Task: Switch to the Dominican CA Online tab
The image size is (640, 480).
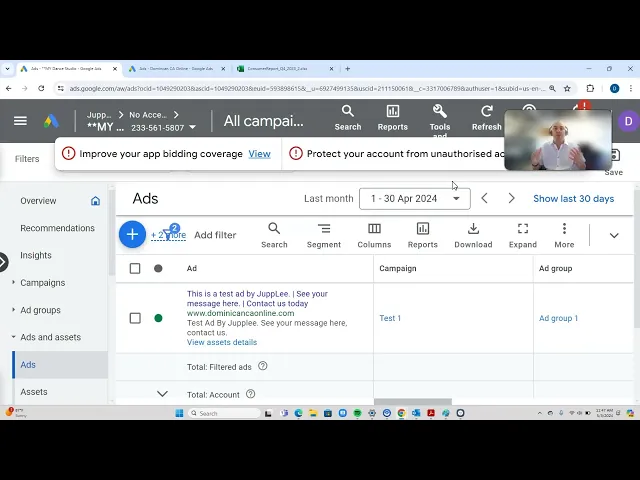Action: tap(176, 69)
